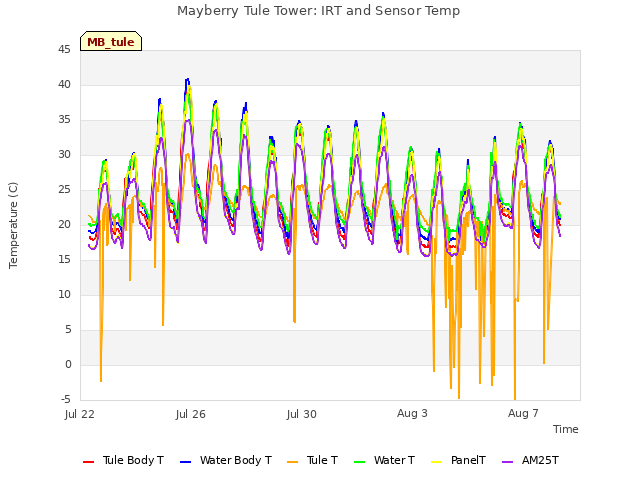
Task: Click the 0 y-axis tick label
Action: click(68, 364)
